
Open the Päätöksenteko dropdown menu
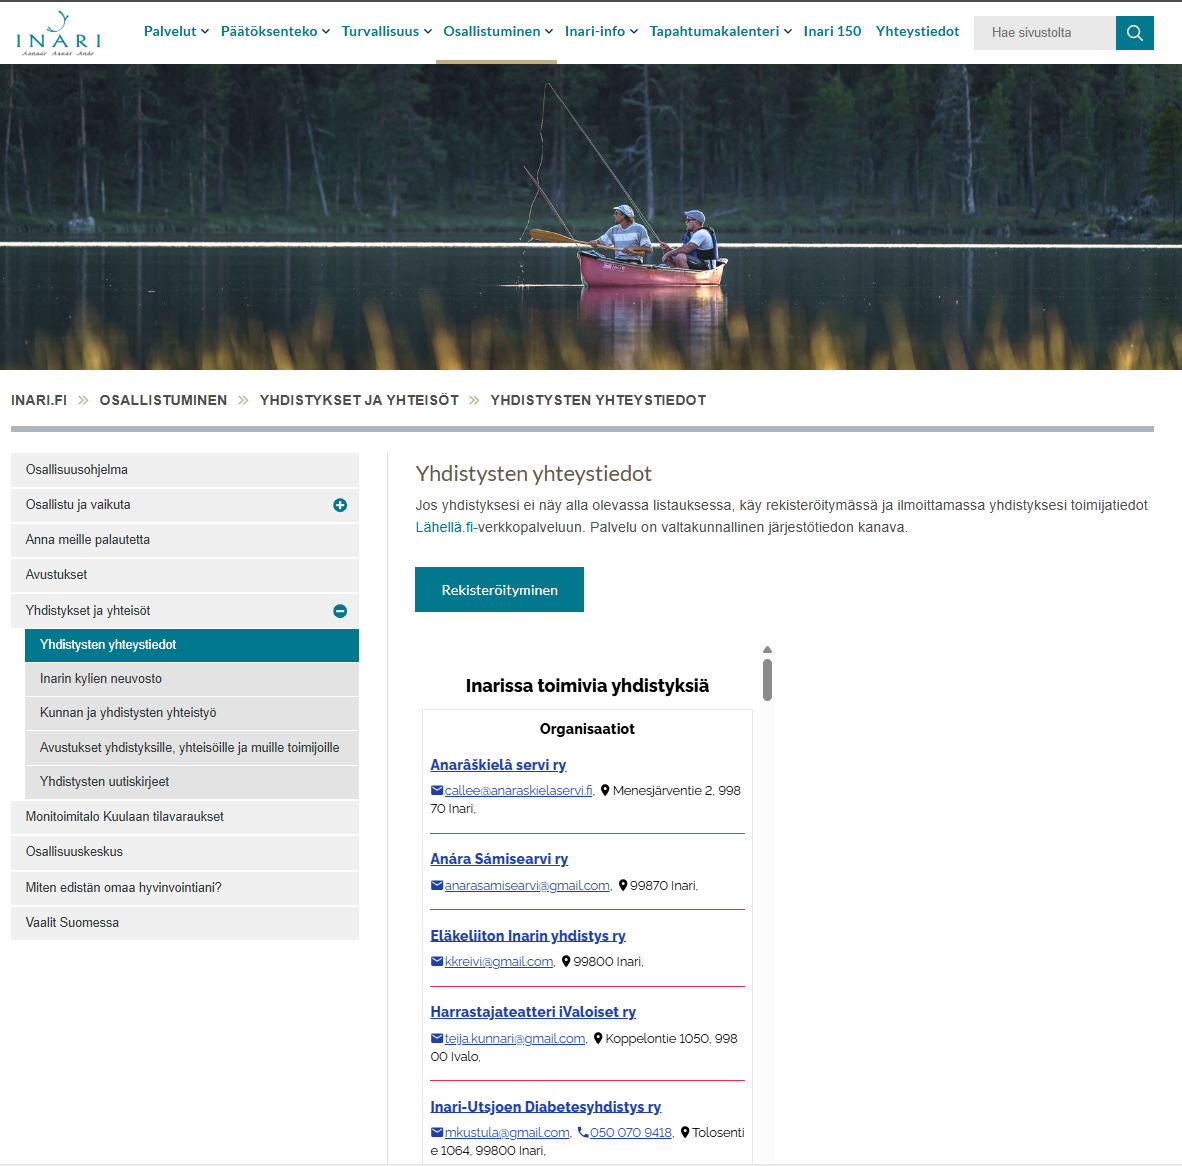coord(275,32)
